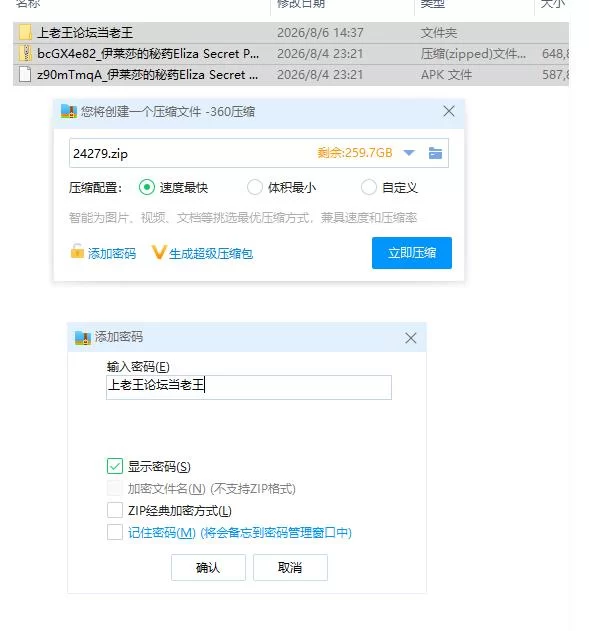The image size is (589, 631).
Task: Cancel with the 取消 button
Action: (290, 567)
